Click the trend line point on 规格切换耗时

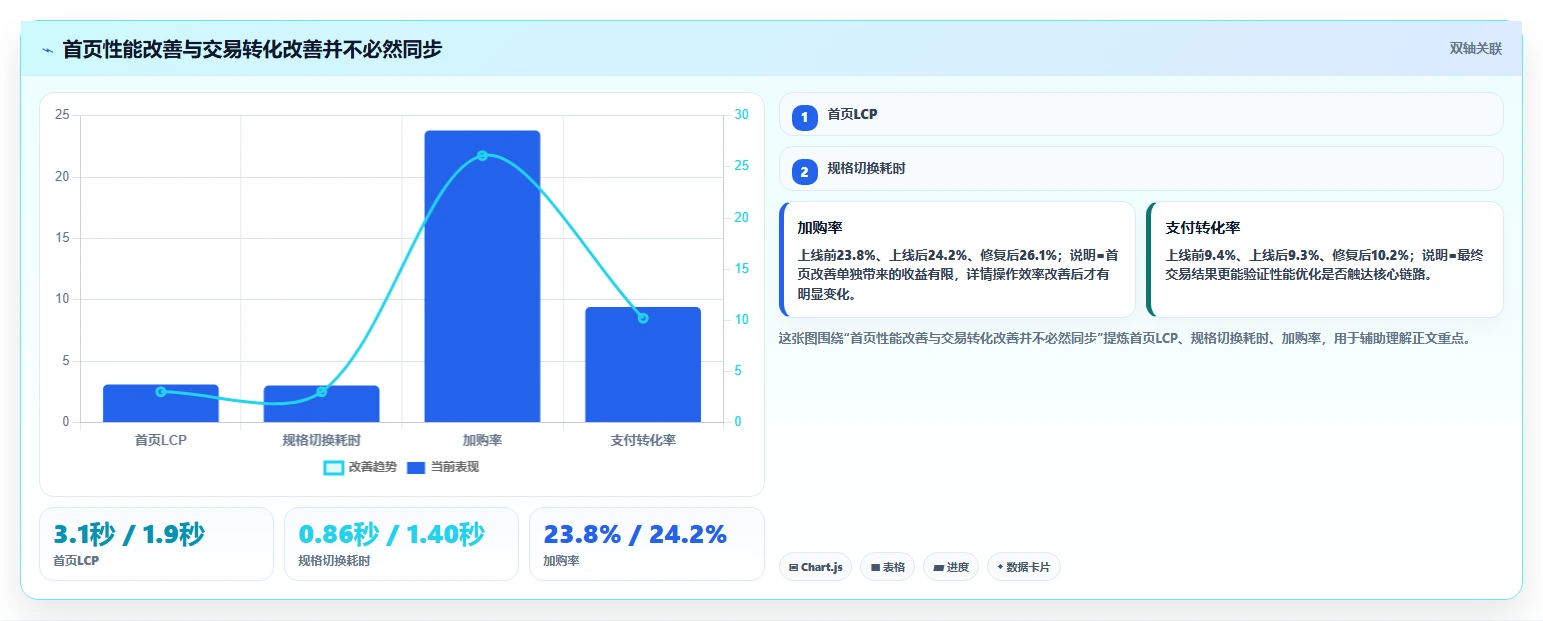[x=321, y=392]
